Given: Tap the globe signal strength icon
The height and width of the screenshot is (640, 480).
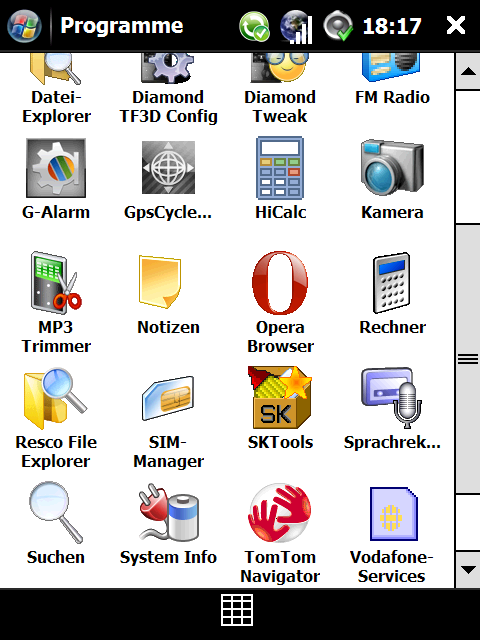Looking at the screenshot, I should tap(296, 27).
